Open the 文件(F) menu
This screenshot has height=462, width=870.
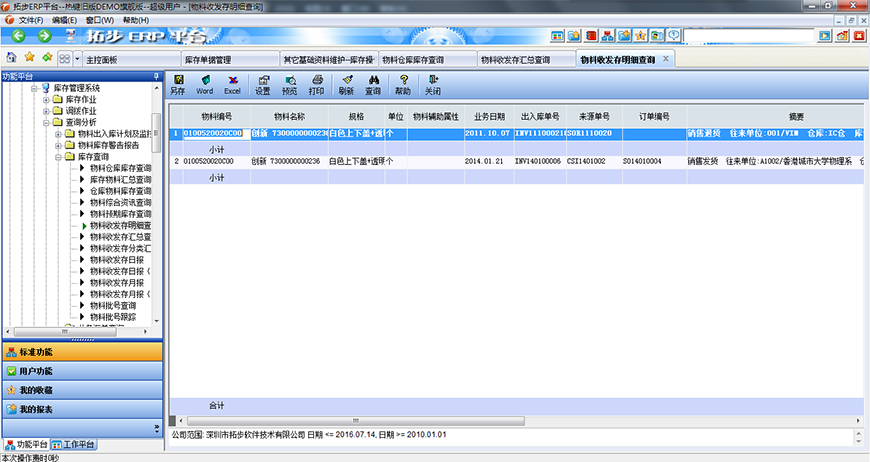31,19
